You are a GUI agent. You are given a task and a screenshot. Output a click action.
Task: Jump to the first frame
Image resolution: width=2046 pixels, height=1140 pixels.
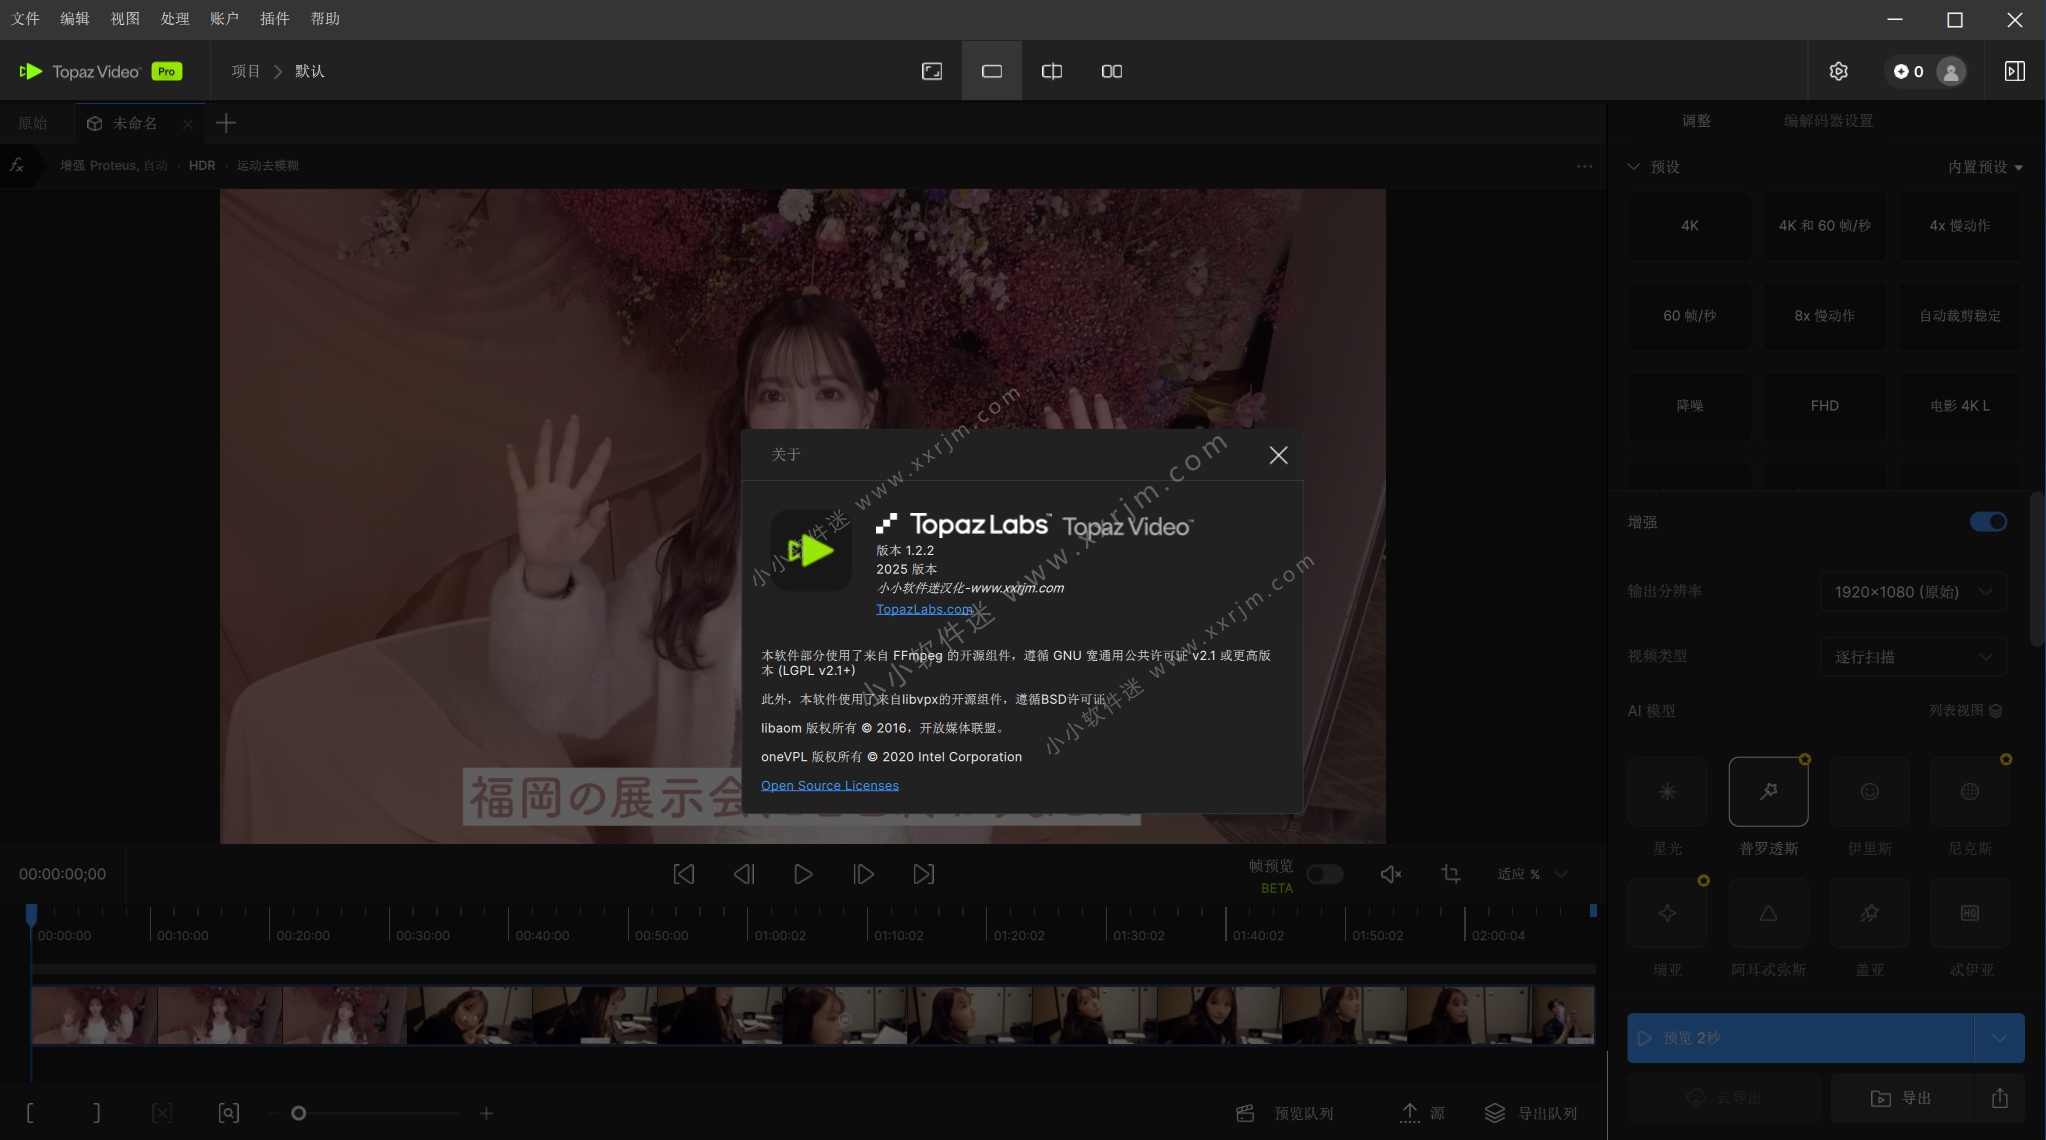pos(684,874)
